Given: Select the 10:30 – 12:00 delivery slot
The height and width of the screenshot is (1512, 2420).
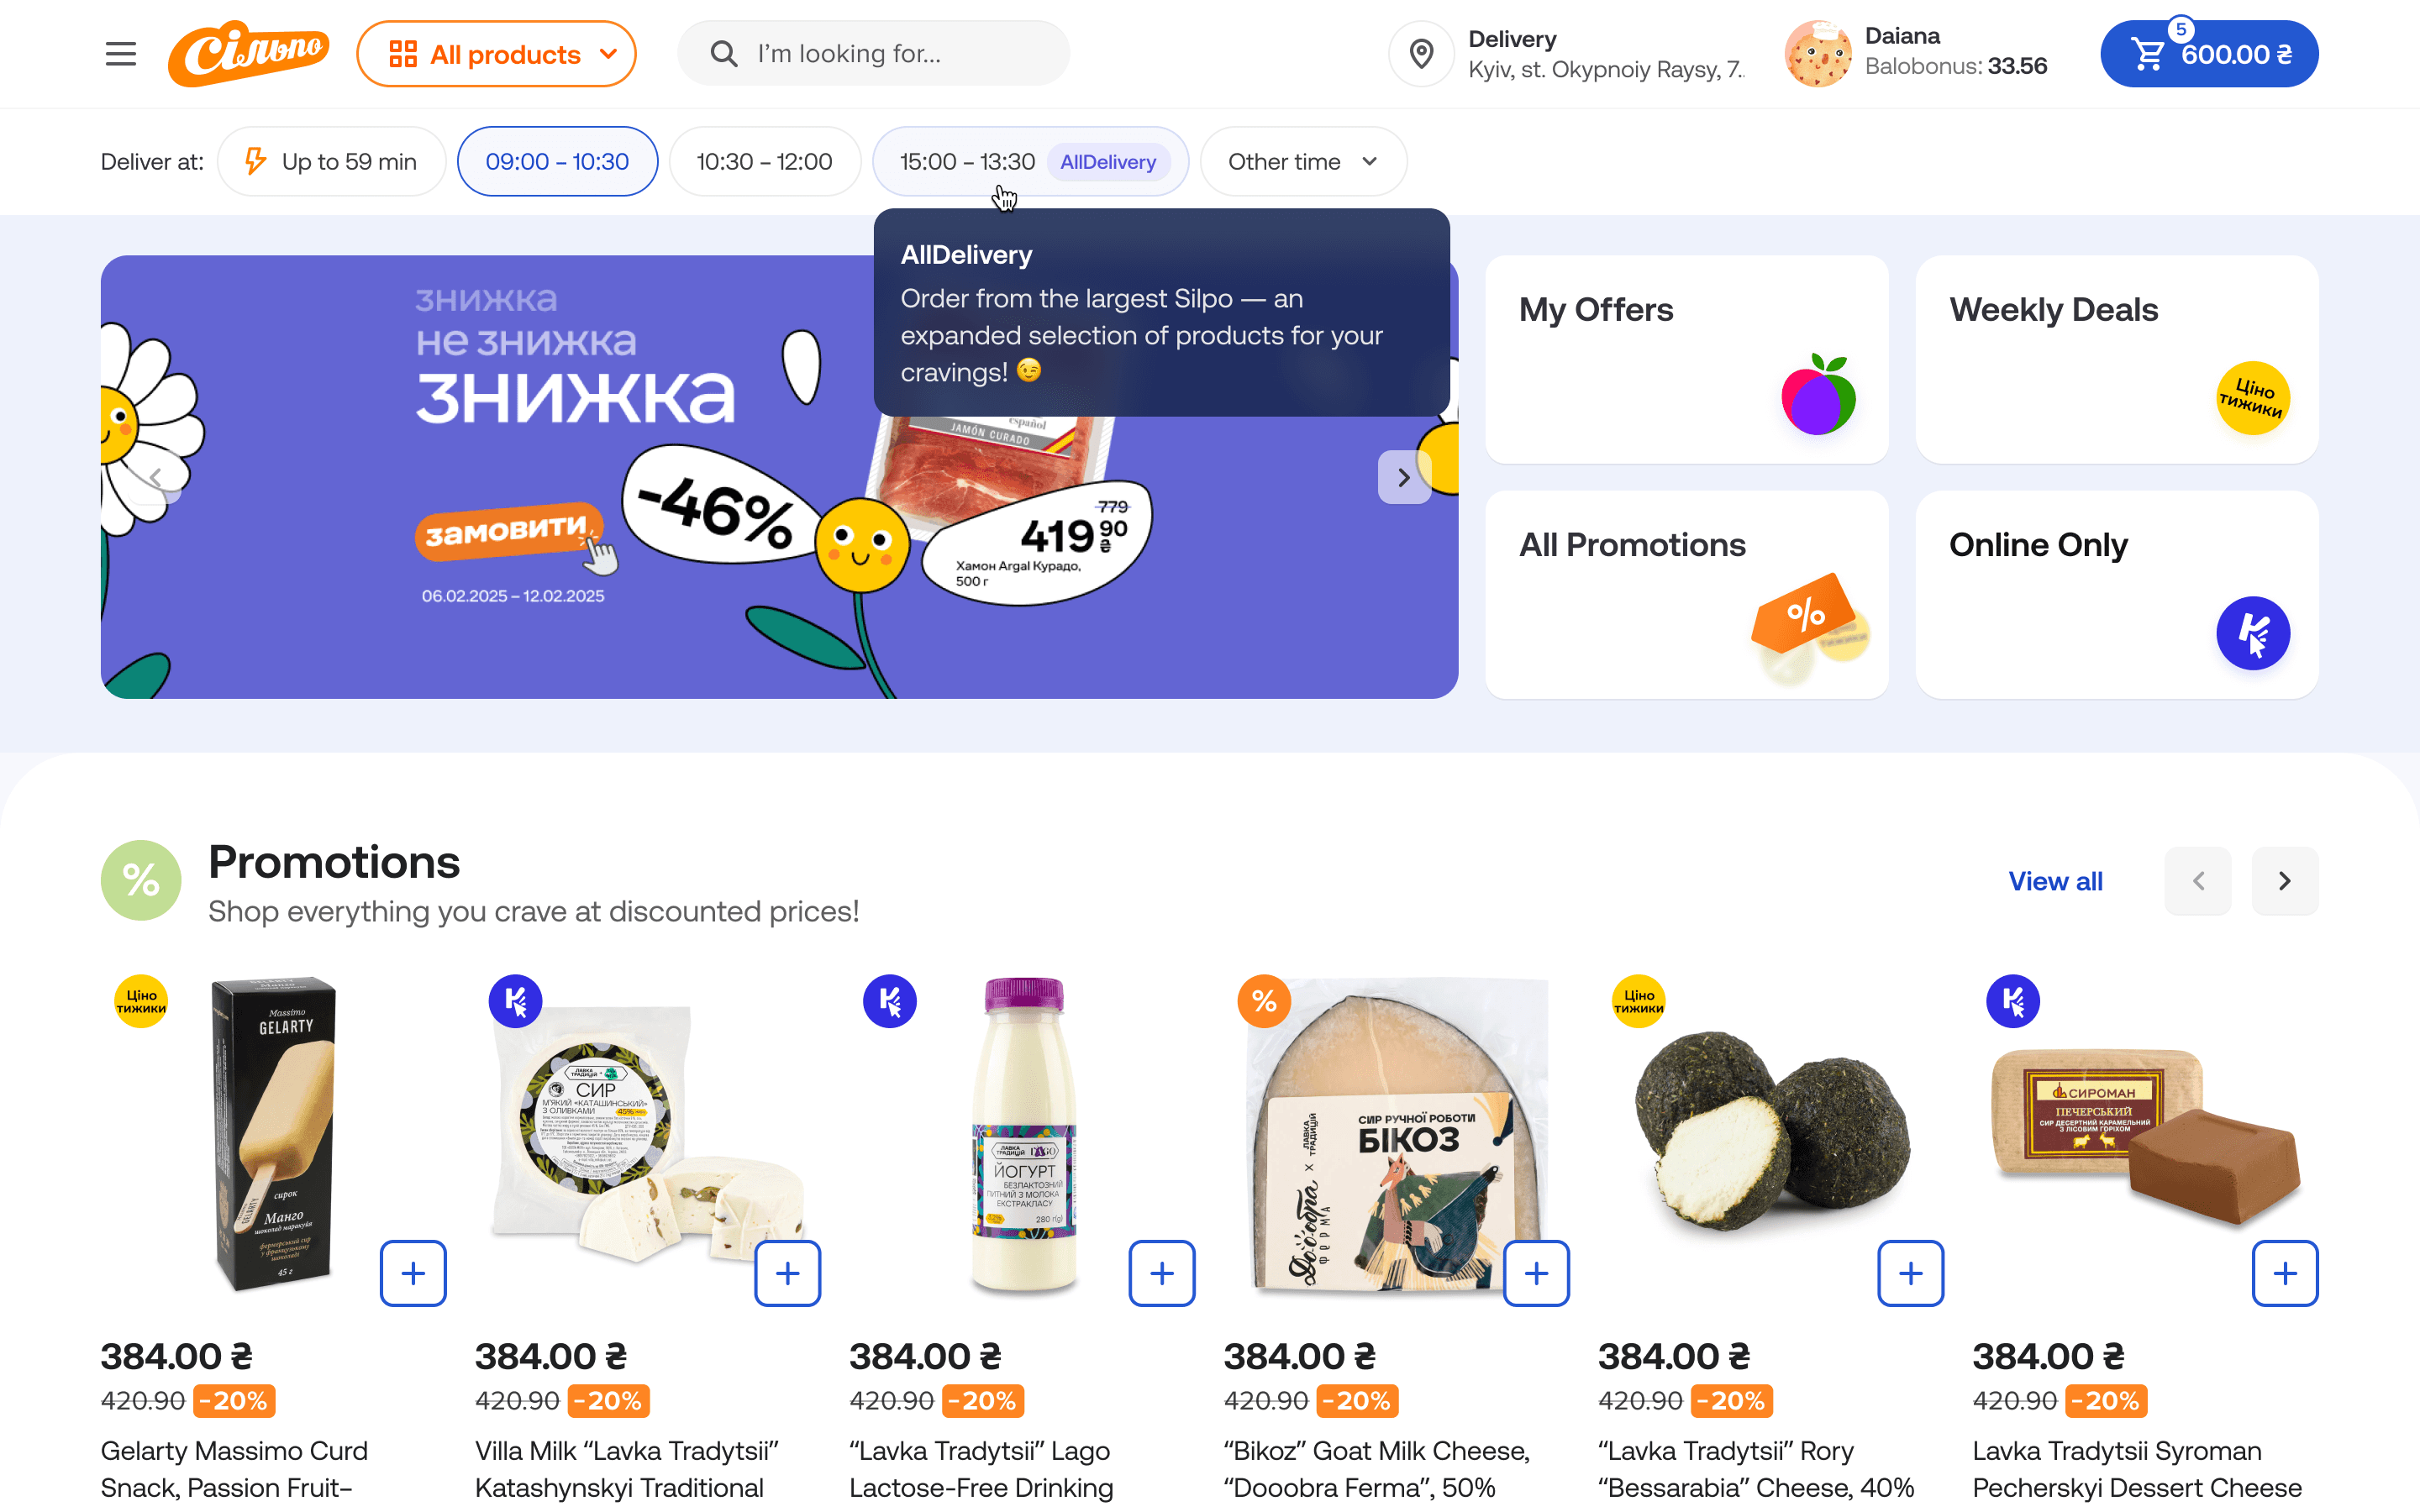Looking at the screenshot, I should click(x=764, y=161).
